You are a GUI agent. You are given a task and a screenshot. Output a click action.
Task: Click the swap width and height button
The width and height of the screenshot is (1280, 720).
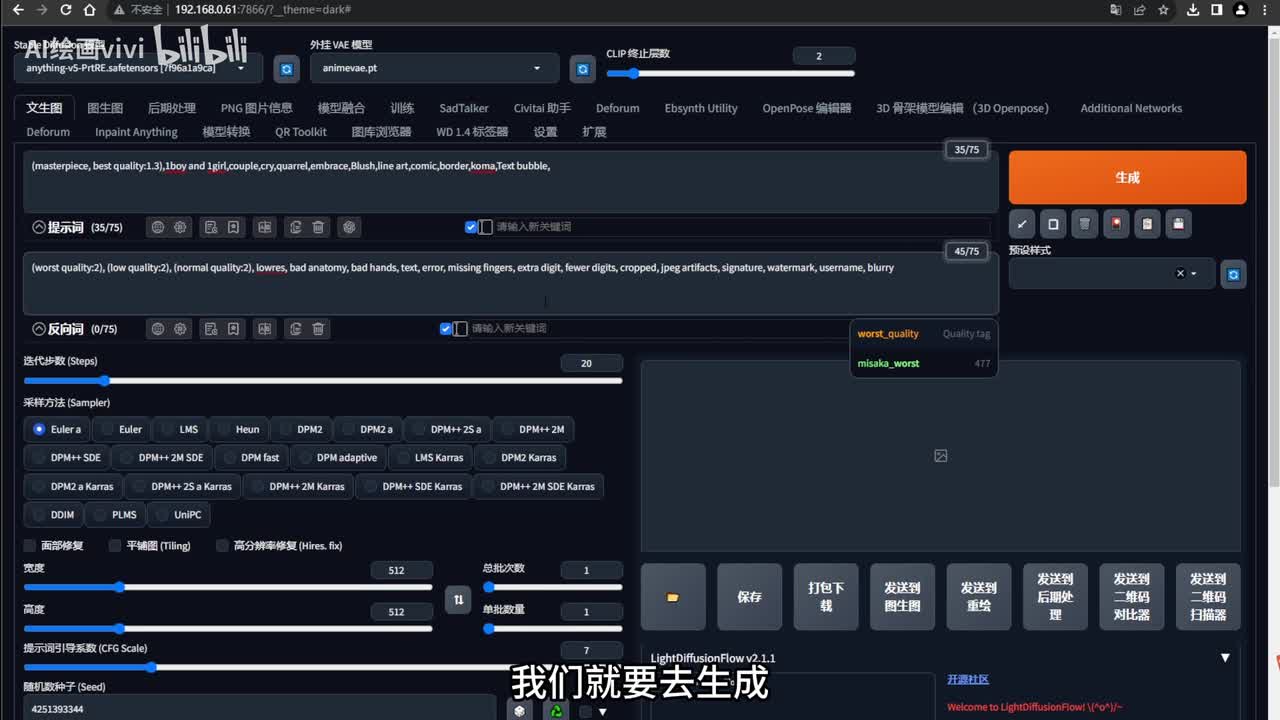pyautogui.click(x=458, y=599)
